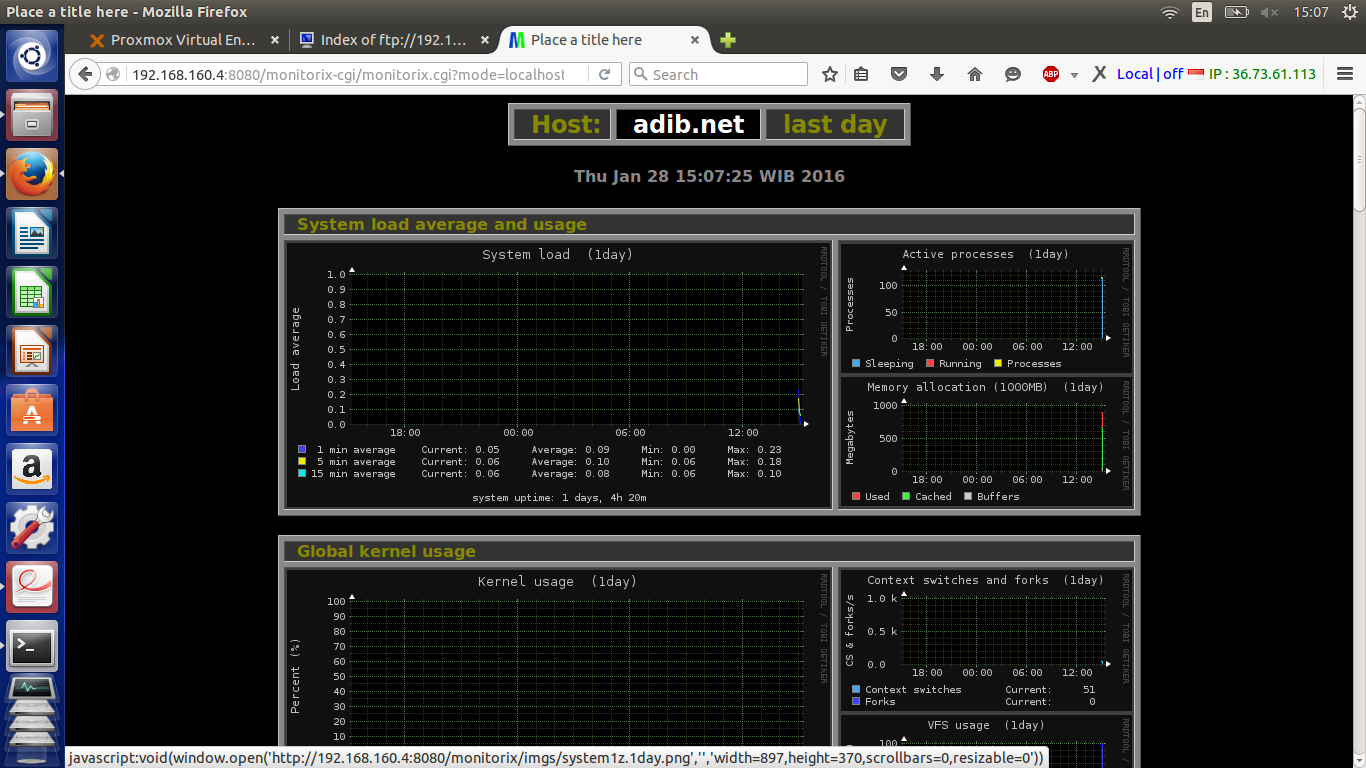
Task: Open the Downloads panel
Action: [937, 74]
